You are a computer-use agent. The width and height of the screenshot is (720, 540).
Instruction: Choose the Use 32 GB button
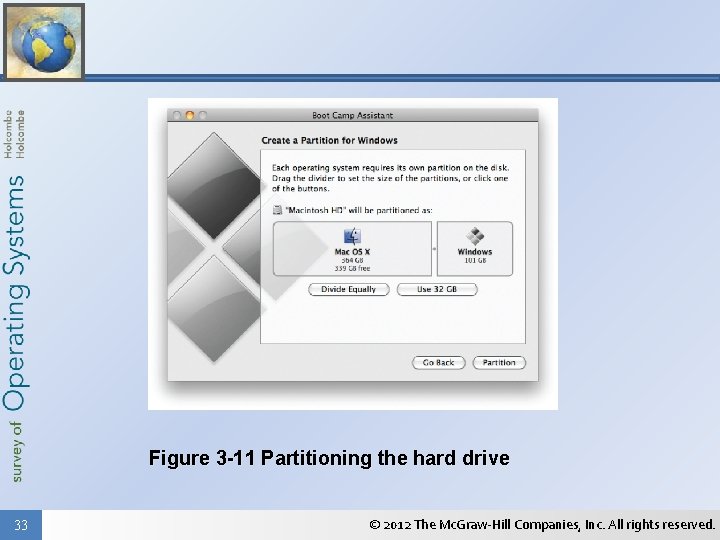point(437,289)
